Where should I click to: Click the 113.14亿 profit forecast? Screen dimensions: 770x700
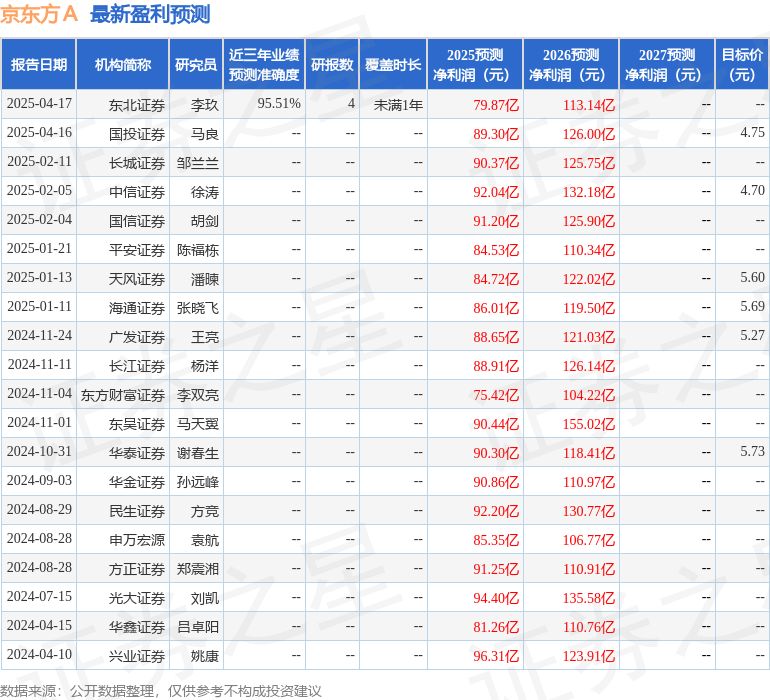pos(589,105)
